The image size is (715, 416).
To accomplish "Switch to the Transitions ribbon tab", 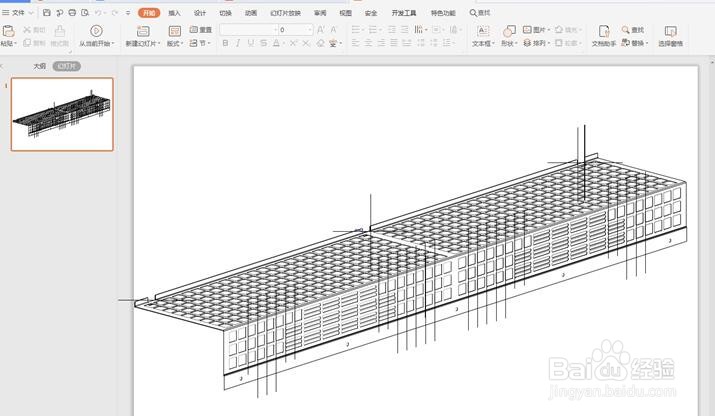I will pyautogui.click(x=225, y=13).
